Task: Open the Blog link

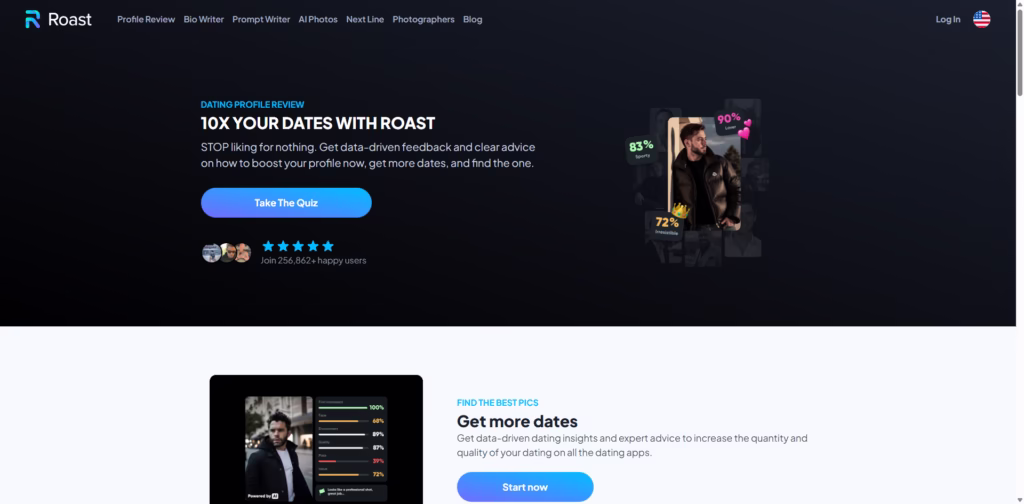Action: point(473,20)
